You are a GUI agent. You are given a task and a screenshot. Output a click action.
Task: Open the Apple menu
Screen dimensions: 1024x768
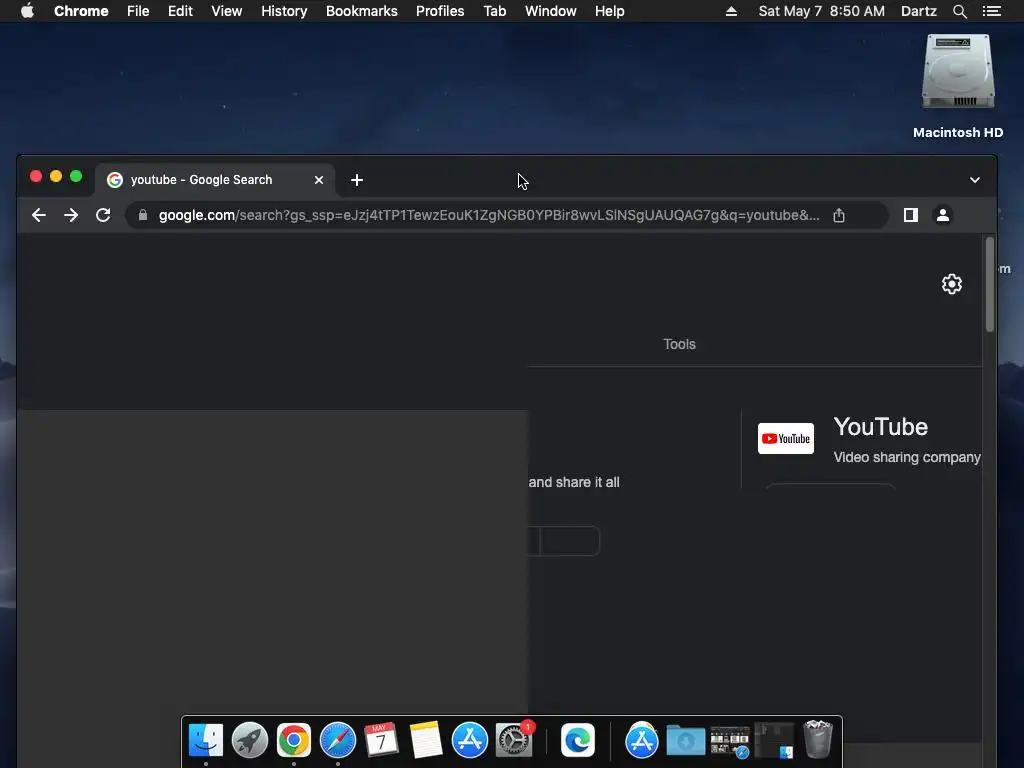point(27,11)
